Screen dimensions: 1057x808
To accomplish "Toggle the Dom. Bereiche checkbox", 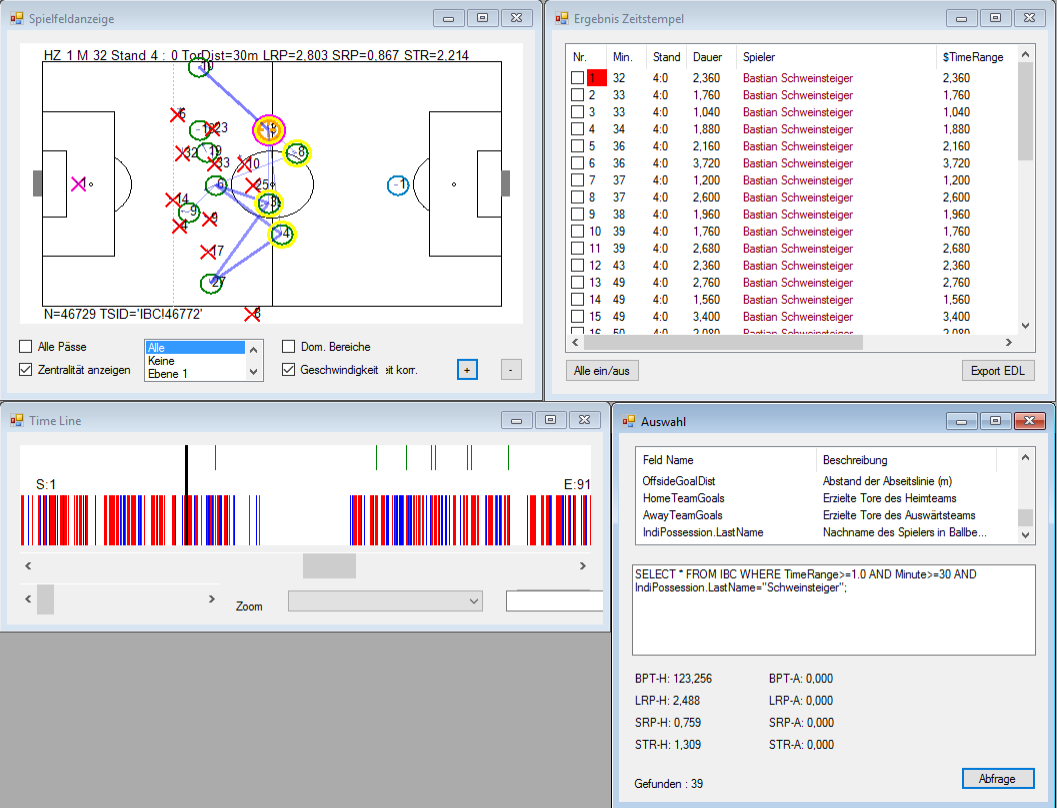I will pos(289,347).
